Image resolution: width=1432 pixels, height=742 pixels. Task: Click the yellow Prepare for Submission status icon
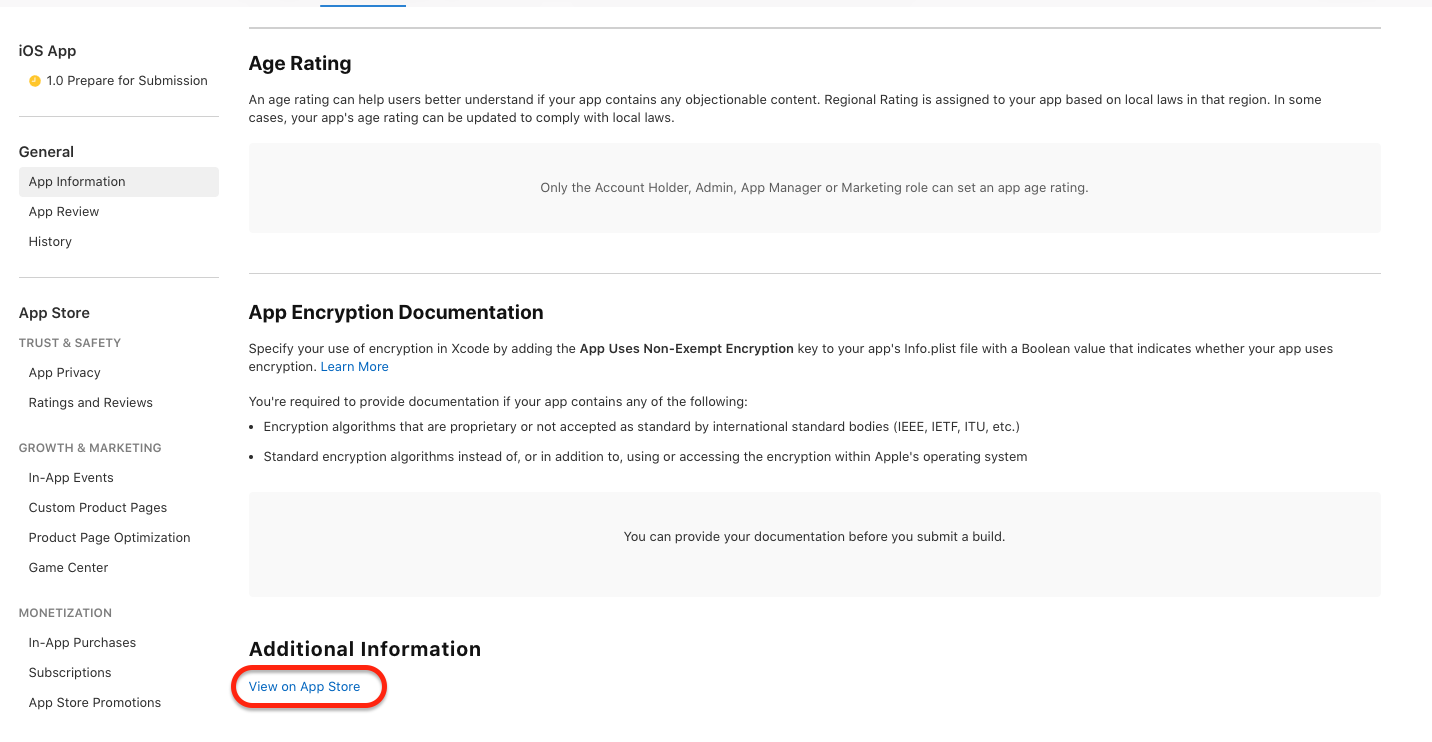[34, 80]
